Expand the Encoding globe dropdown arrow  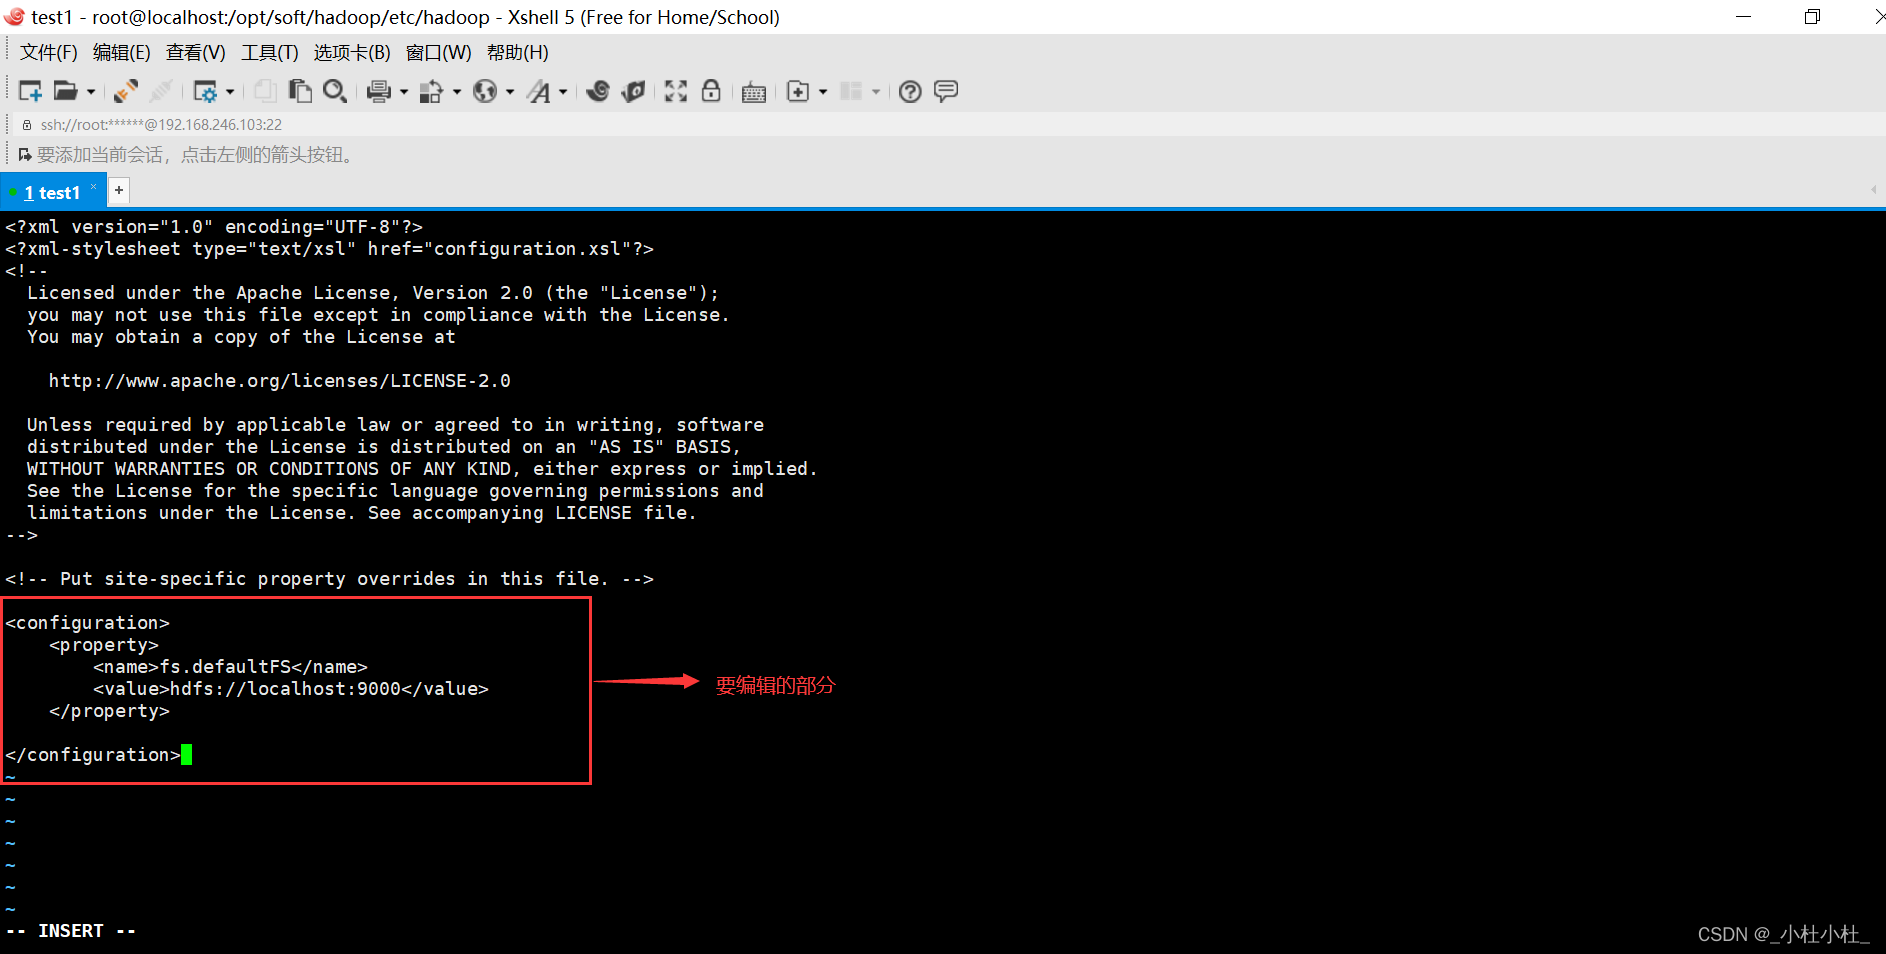pos(510,92)
